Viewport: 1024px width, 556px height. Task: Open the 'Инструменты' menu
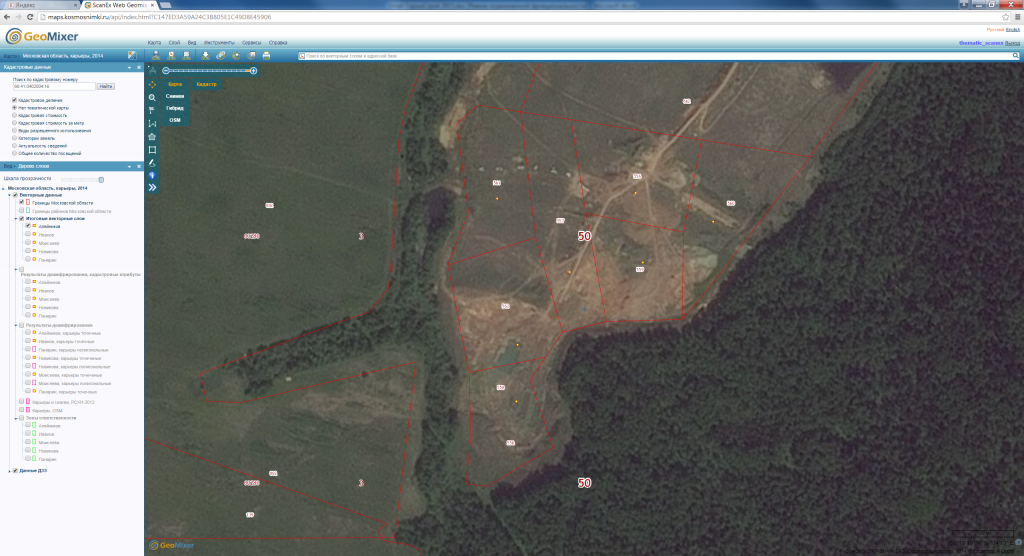click(x=219, y=43)
